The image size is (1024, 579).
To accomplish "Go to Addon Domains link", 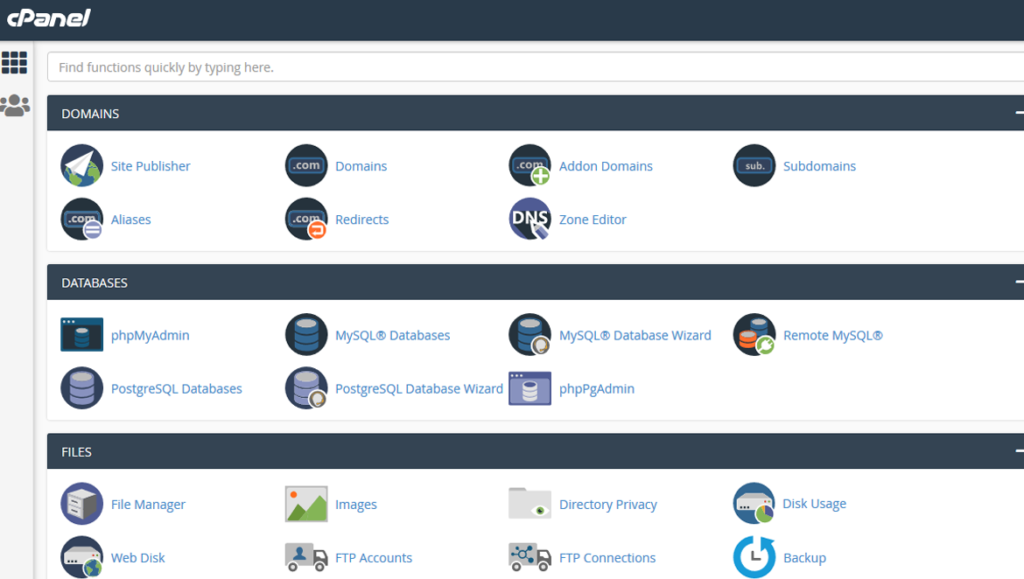I will (606, 166).
